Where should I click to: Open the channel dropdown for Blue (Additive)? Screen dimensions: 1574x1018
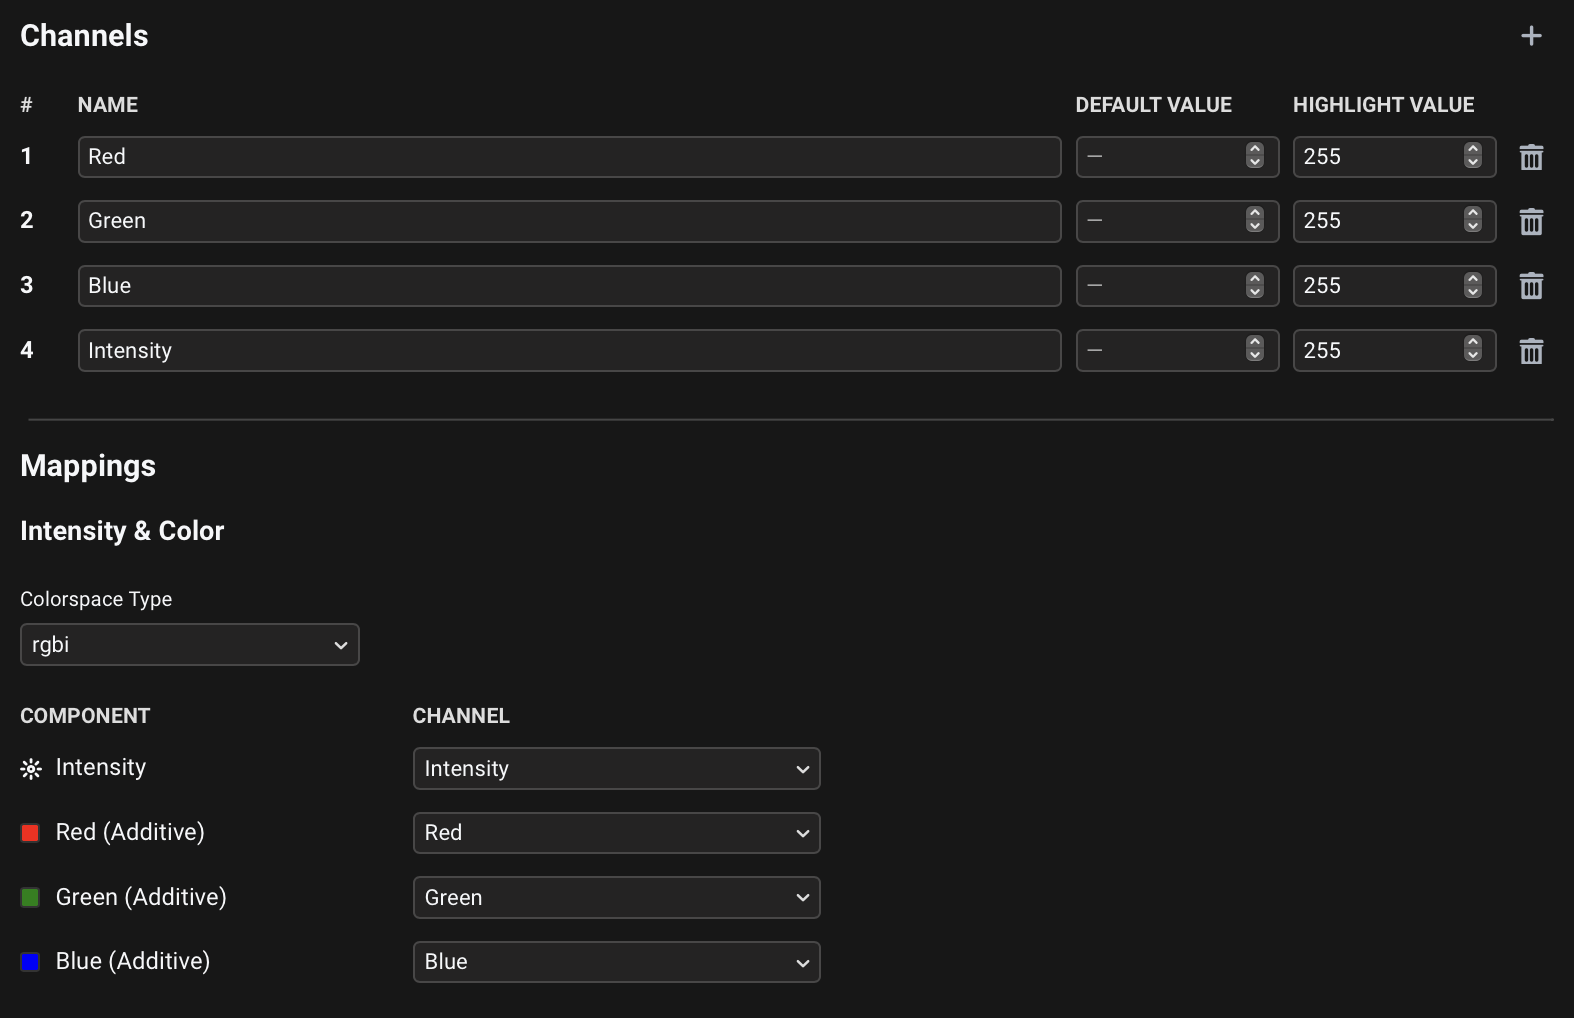click(616, 962)
